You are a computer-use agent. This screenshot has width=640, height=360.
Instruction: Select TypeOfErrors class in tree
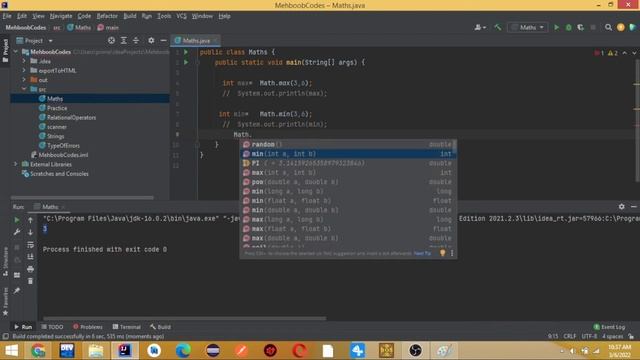[63, 146]
